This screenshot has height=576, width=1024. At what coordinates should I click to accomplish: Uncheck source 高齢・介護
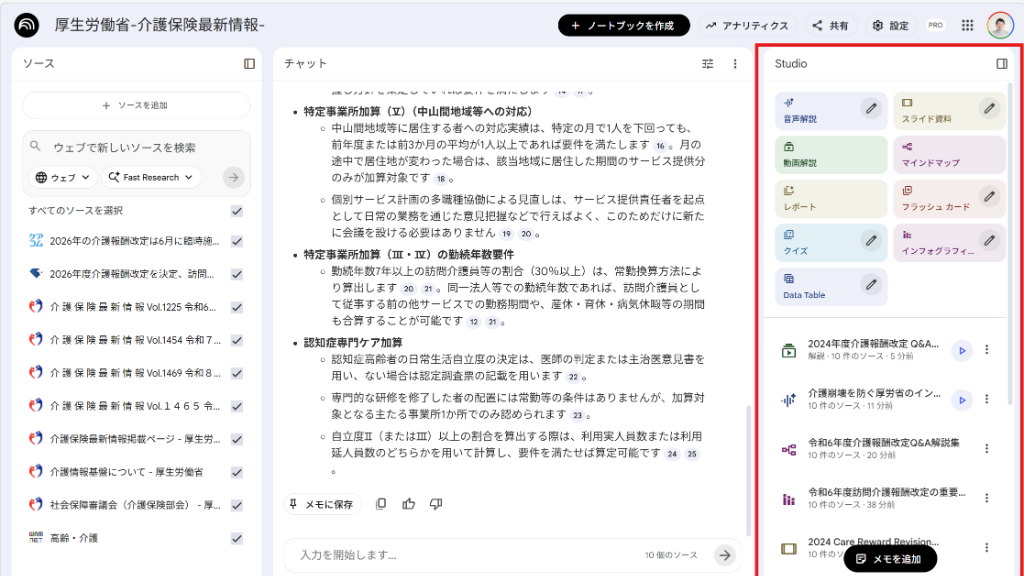pos(237,539)
